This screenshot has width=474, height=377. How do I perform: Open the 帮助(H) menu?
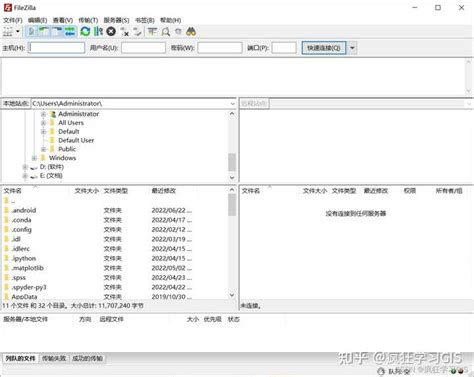coord(170,20)
